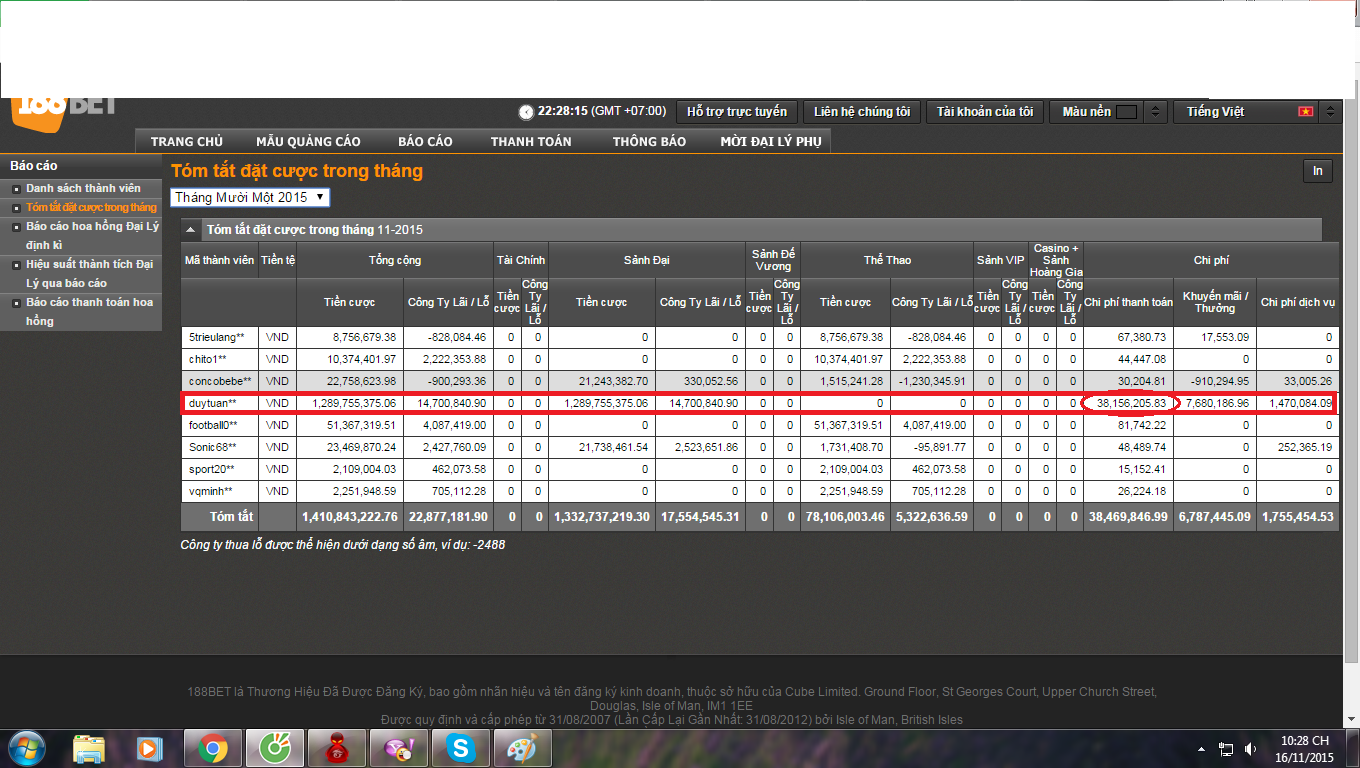The width and height of the screenshot is (1360, 768).
Task: Launch Windows Media Player from taskbar
Action: pos(150,748)
